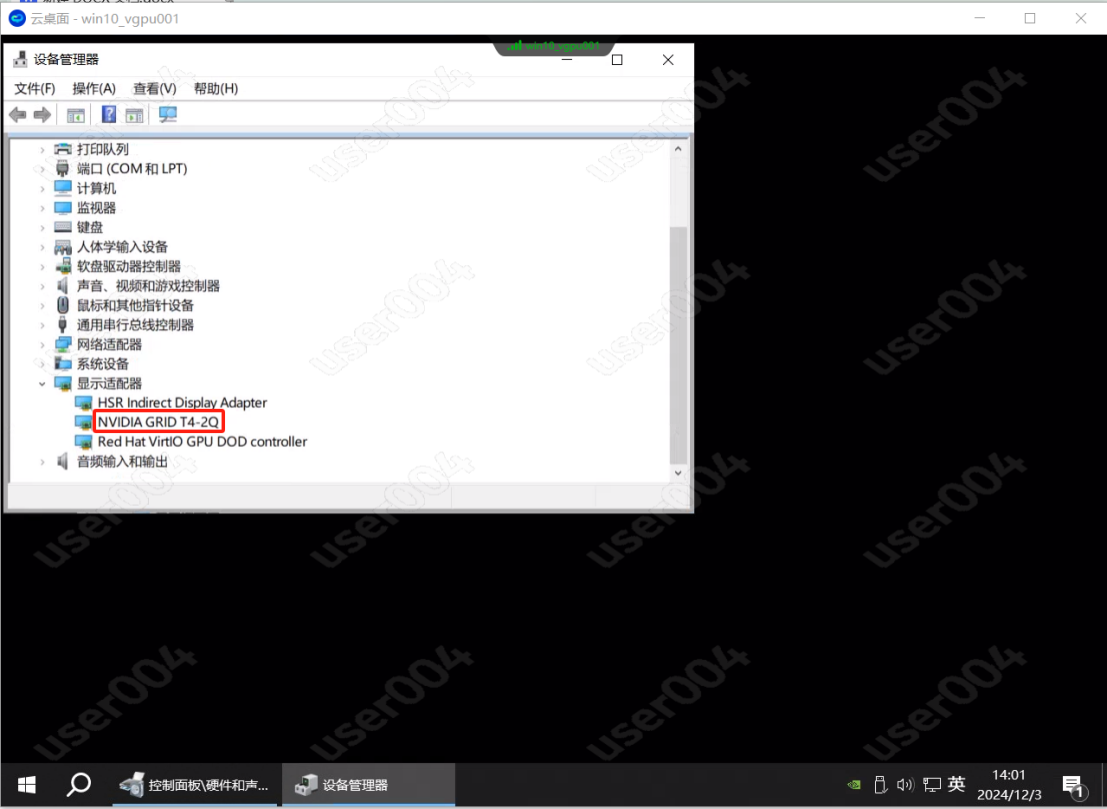Viewport: 1107px width, 809px height.
Task: Expand the 打印队列 node
Action: tap(42, 149)
